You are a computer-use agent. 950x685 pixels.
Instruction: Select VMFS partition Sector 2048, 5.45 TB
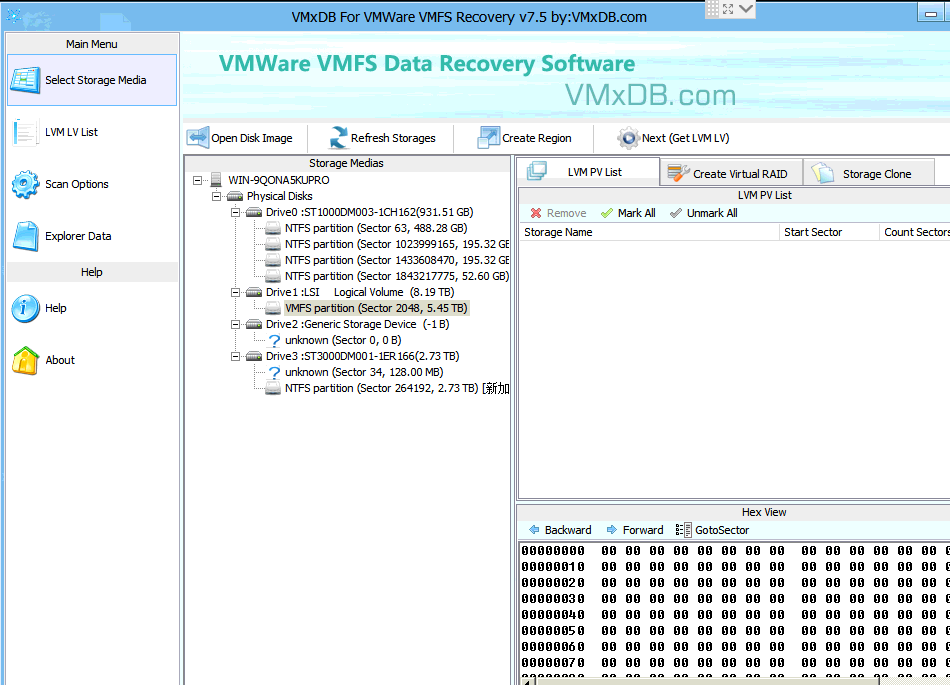click(376, 308)
